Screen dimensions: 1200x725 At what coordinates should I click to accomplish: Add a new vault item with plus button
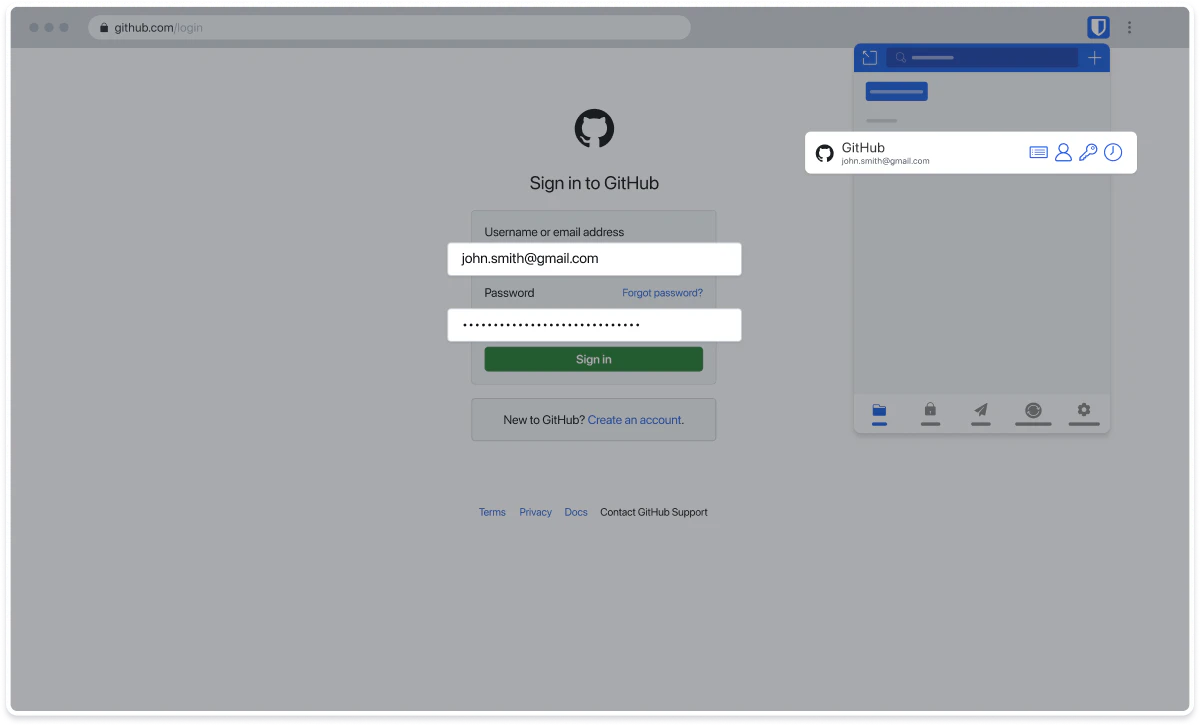pyautogui.click(x=1093, y=57)
